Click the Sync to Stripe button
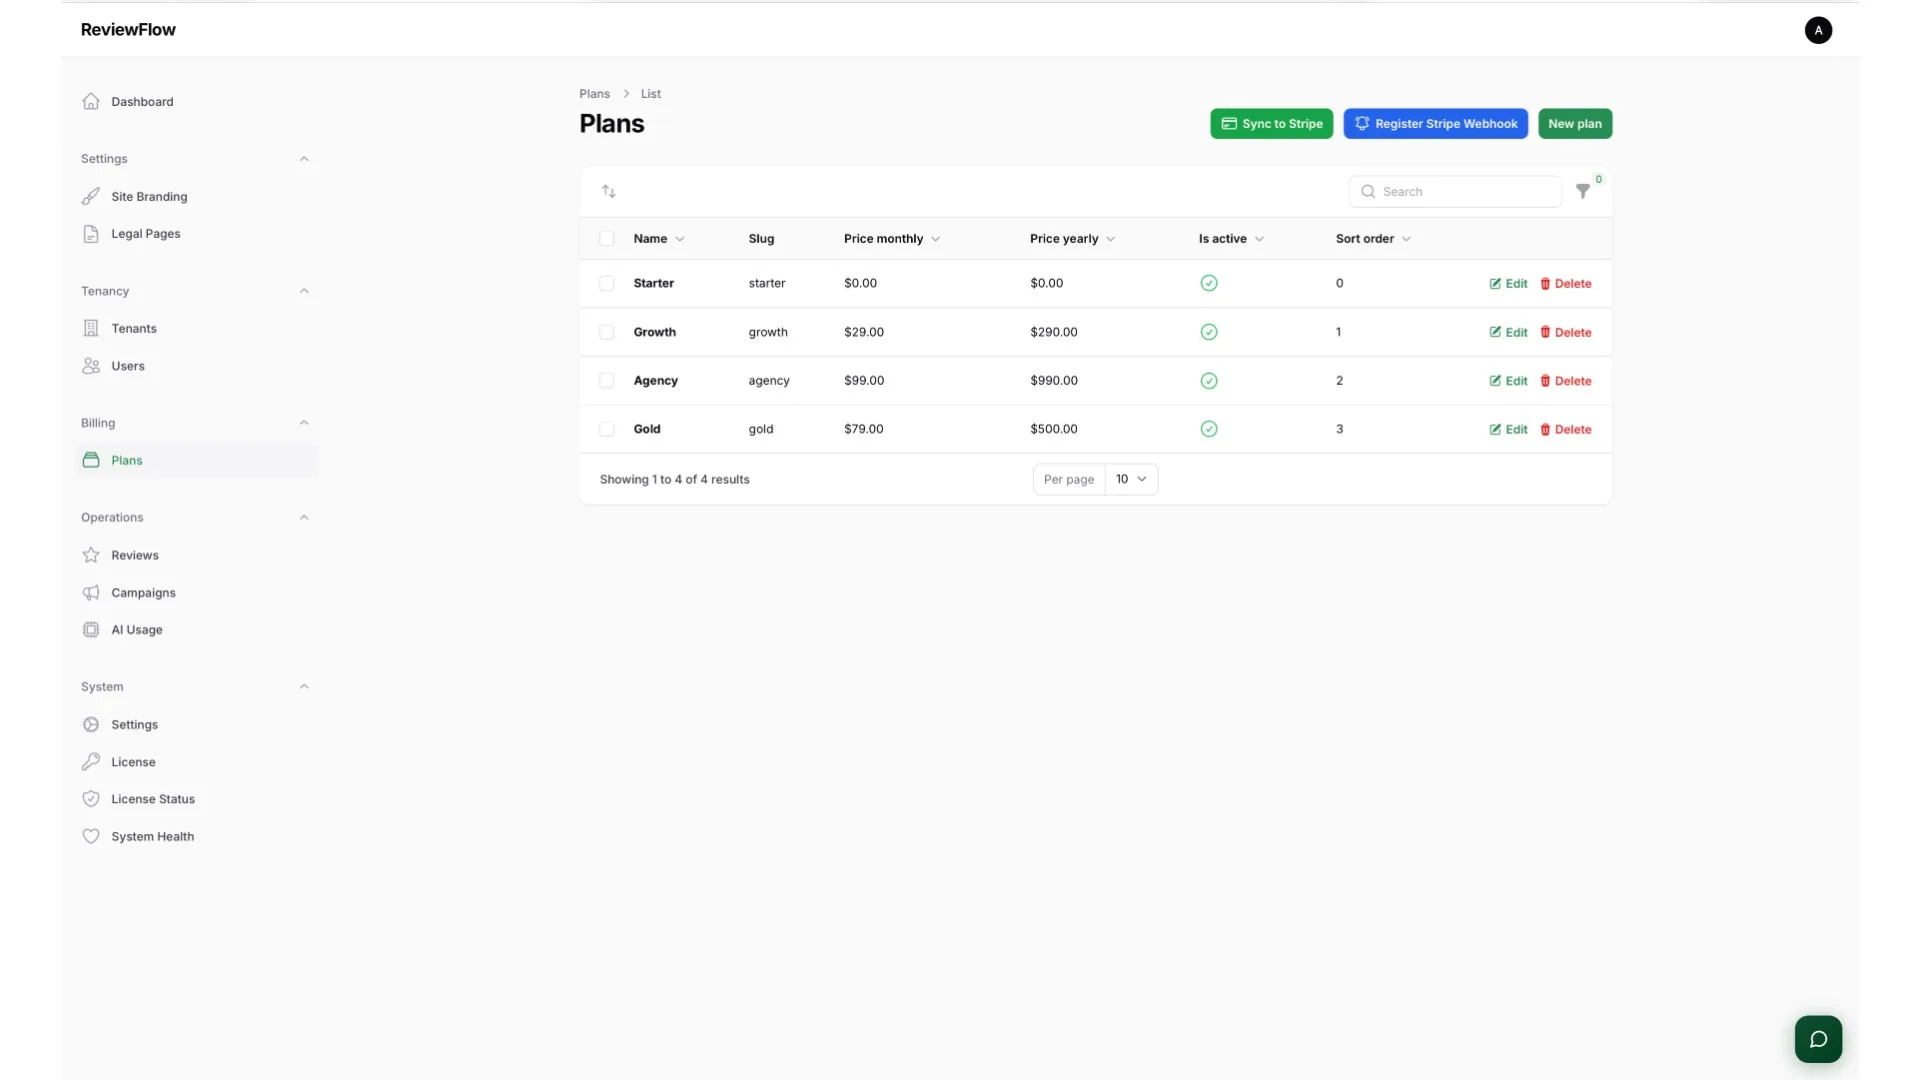1920x1080 pixels. pyautogui.click(x=1271, y=123)
